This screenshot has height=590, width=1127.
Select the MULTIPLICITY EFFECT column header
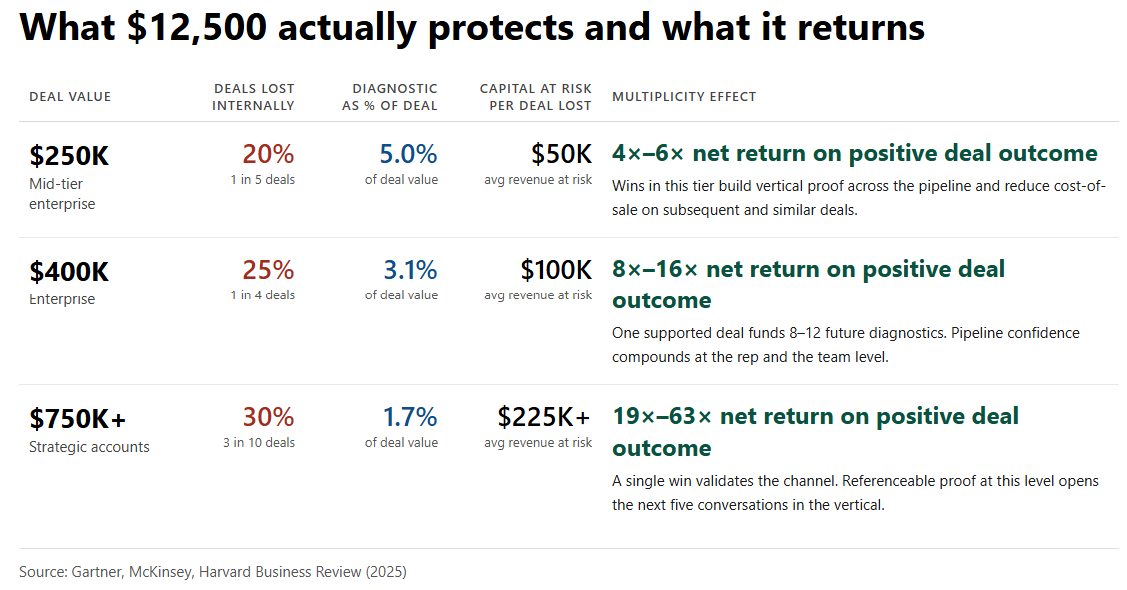tap(684, 97)
